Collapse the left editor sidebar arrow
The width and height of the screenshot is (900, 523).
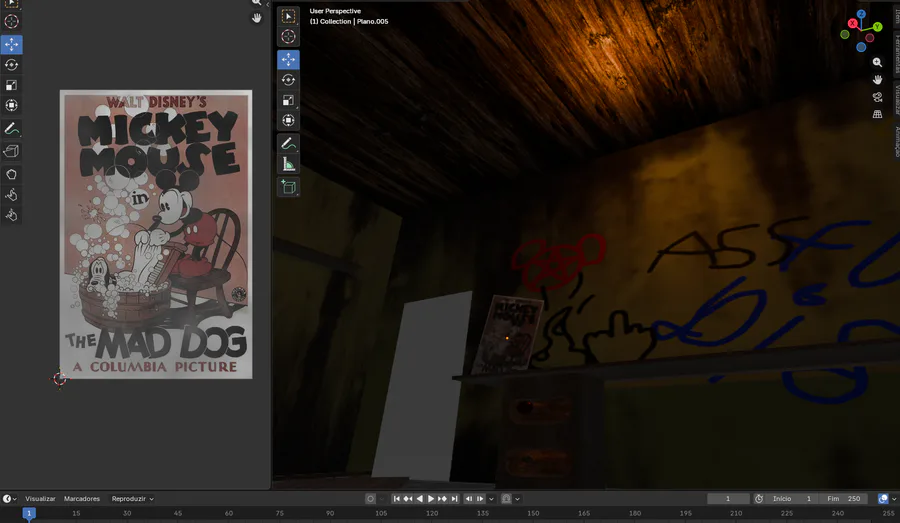pos(267,5)
